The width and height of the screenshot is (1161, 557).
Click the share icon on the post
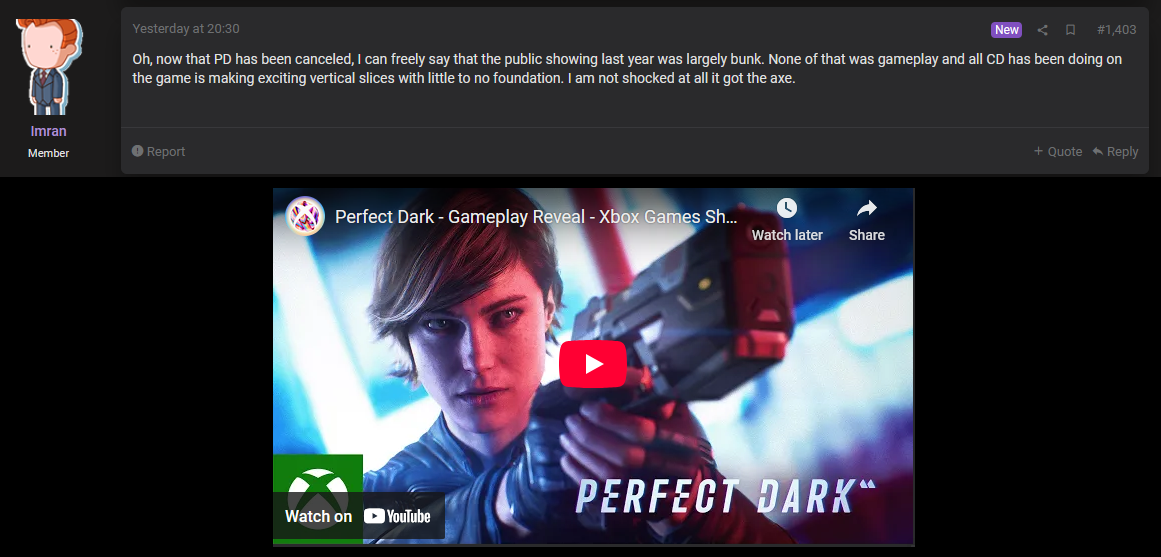point(1042,30)
